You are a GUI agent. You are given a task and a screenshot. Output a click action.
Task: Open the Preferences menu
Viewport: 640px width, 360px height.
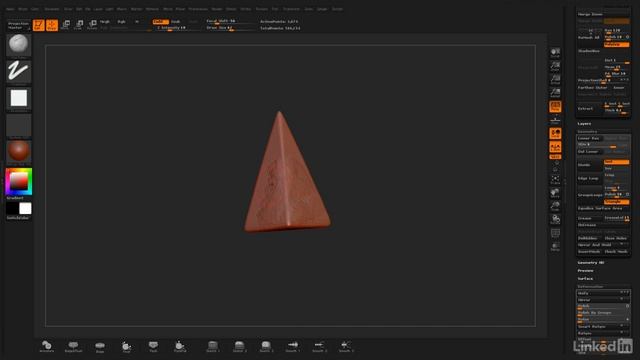(x=198, y=9)
